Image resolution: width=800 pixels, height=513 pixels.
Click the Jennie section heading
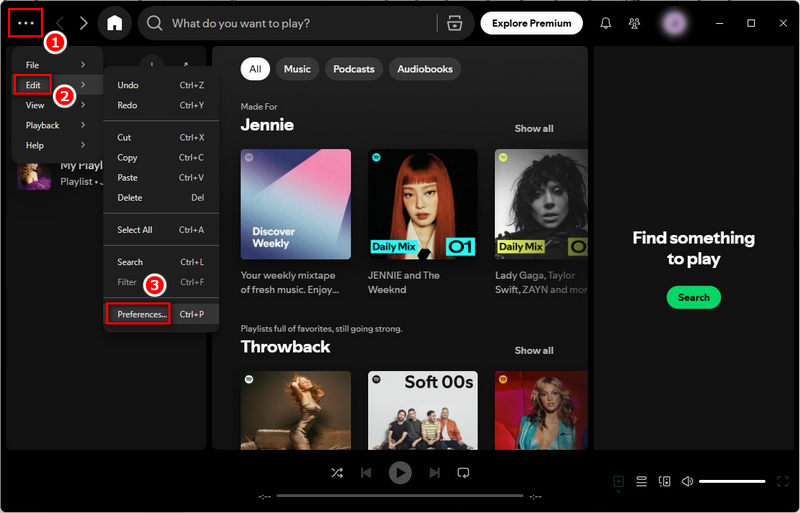pyautogui.click(x=267, y=125)
